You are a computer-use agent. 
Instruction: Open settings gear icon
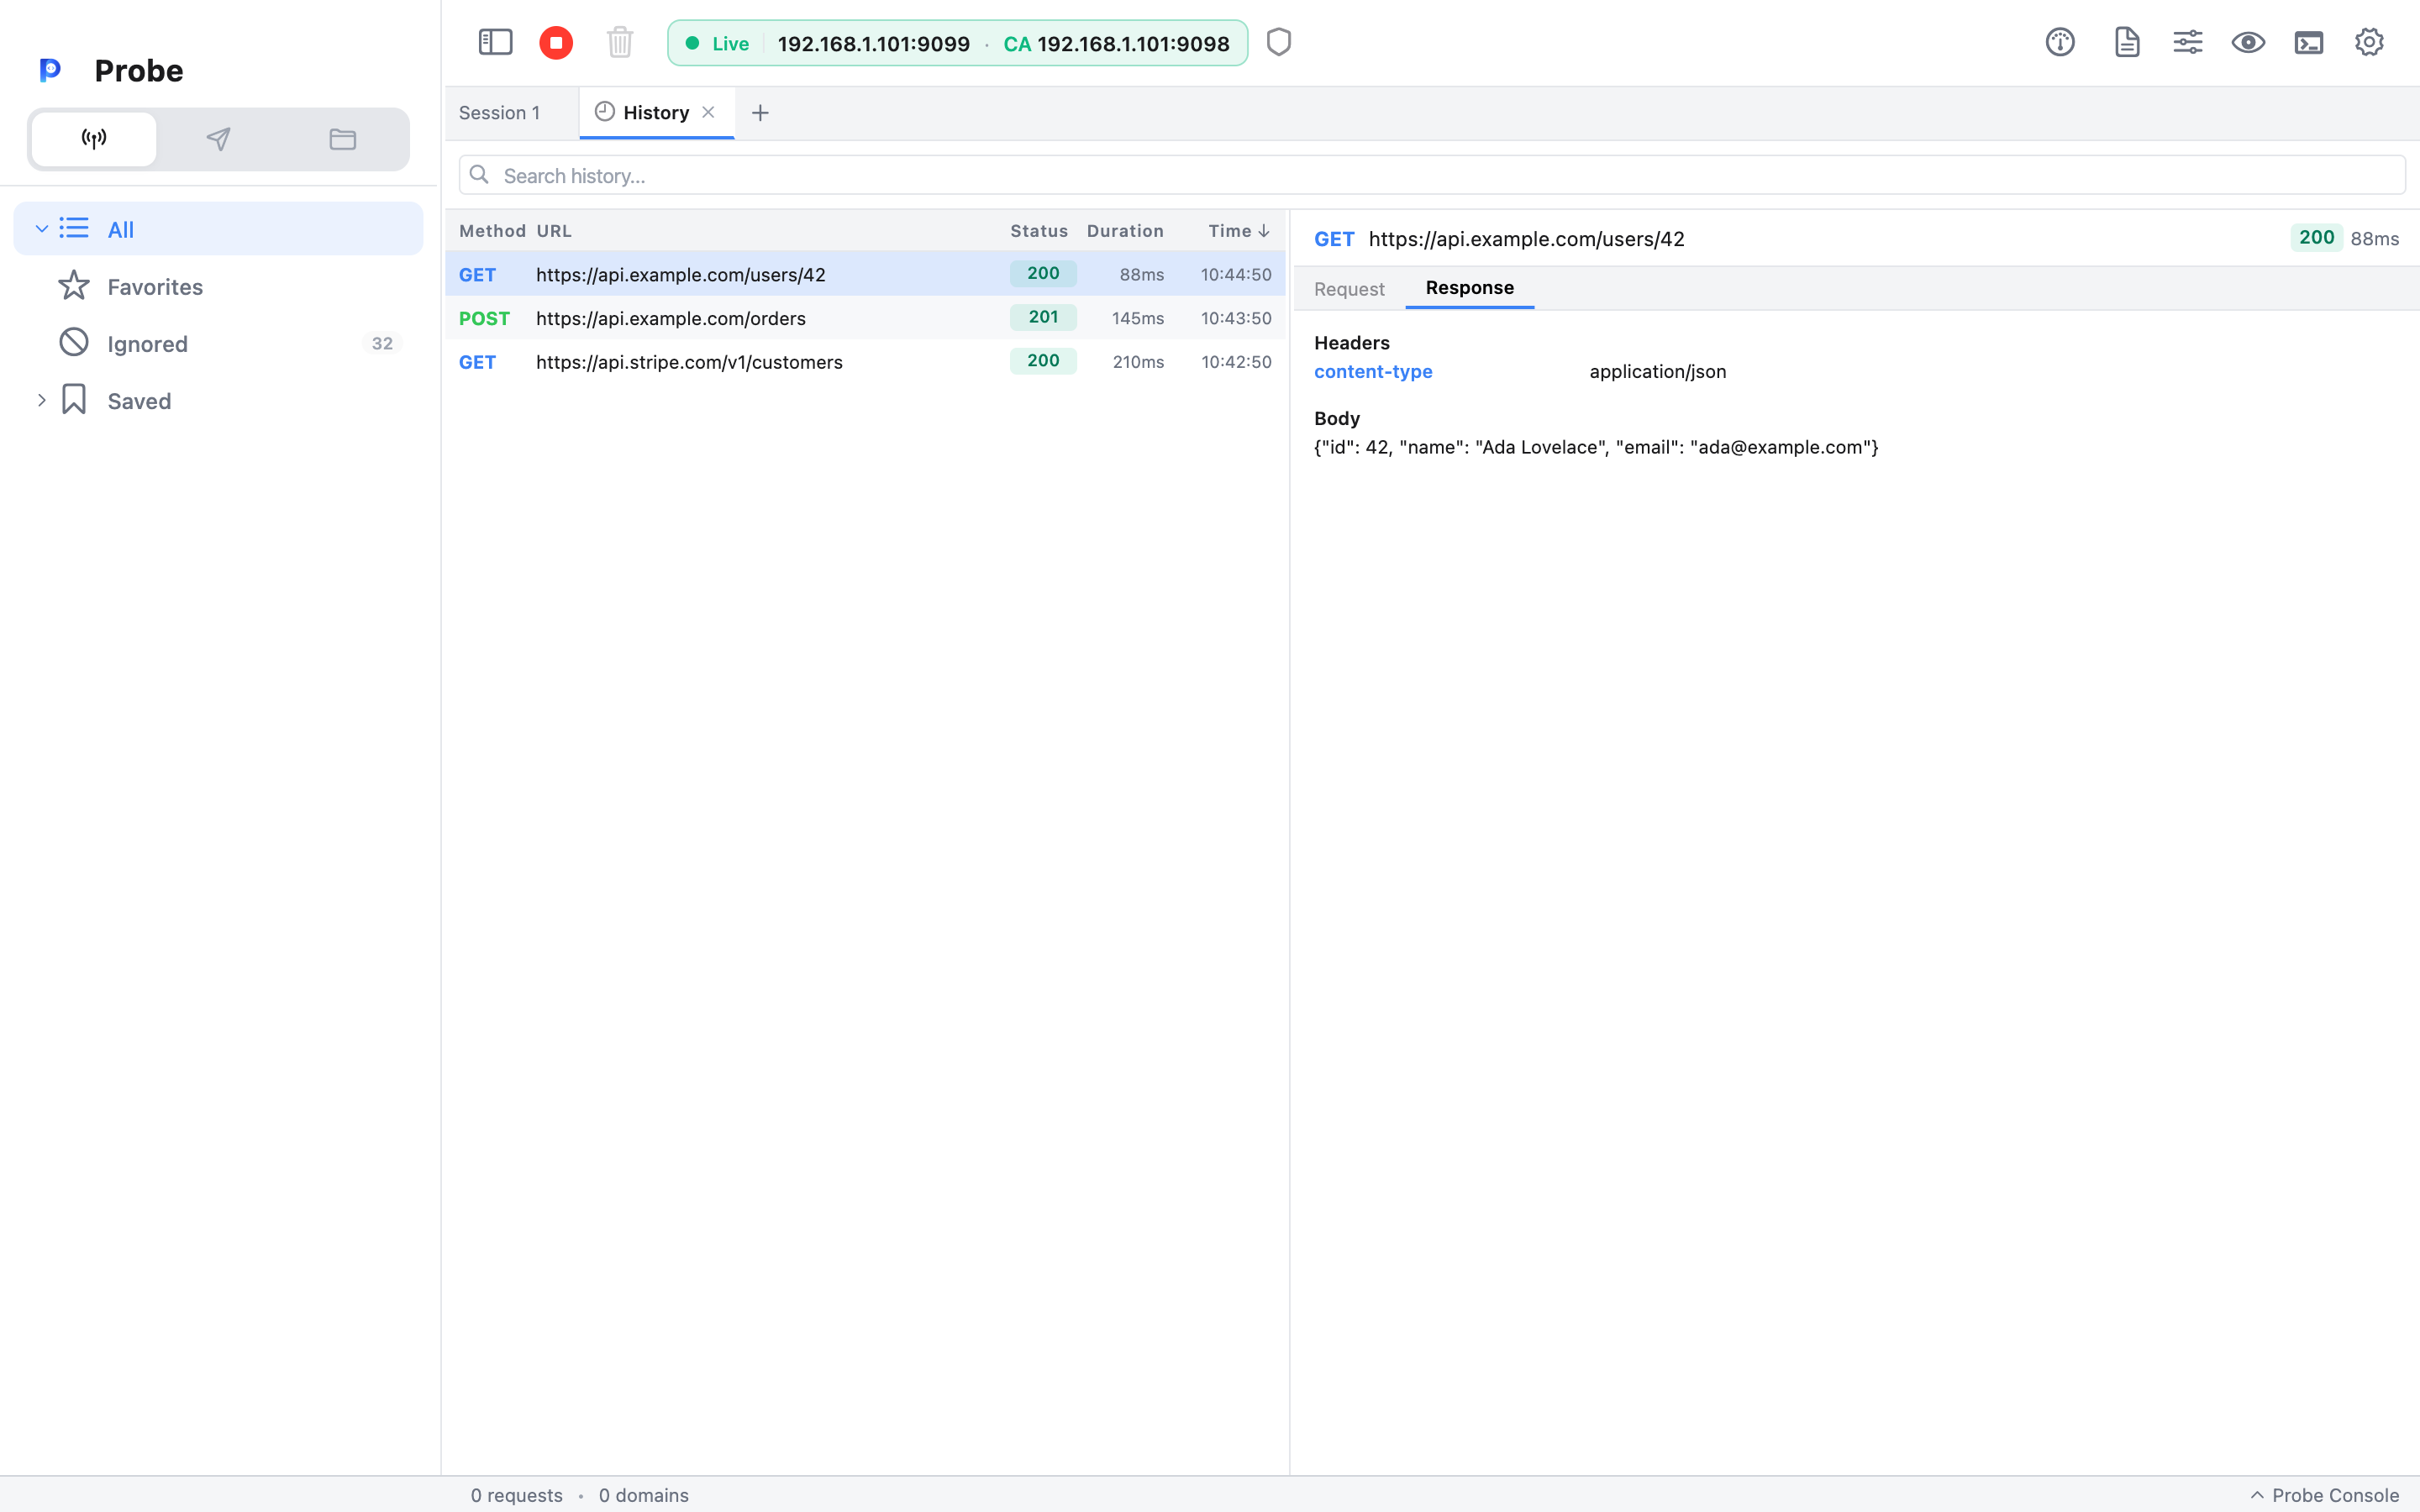point(2369,42)
